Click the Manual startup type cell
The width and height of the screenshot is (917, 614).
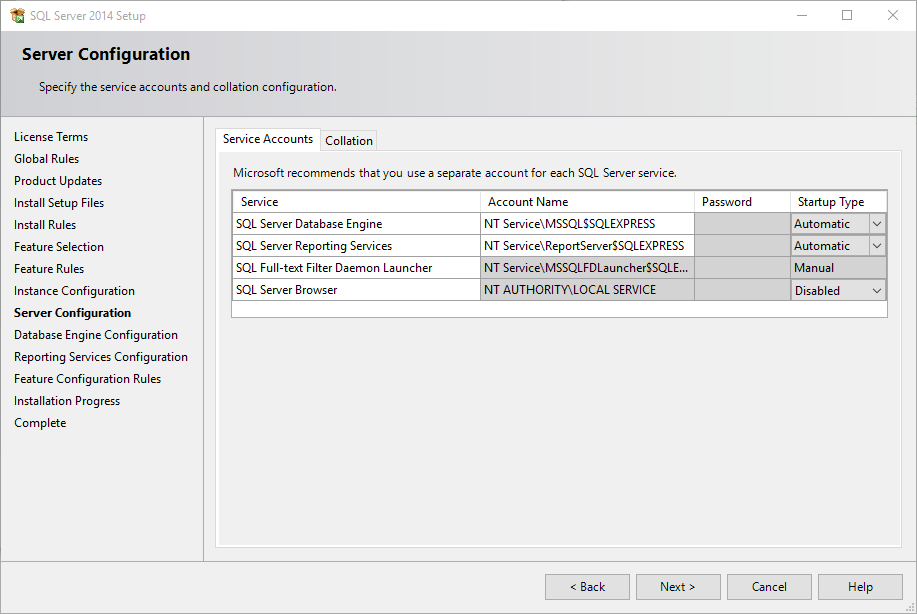pos(839,268)
